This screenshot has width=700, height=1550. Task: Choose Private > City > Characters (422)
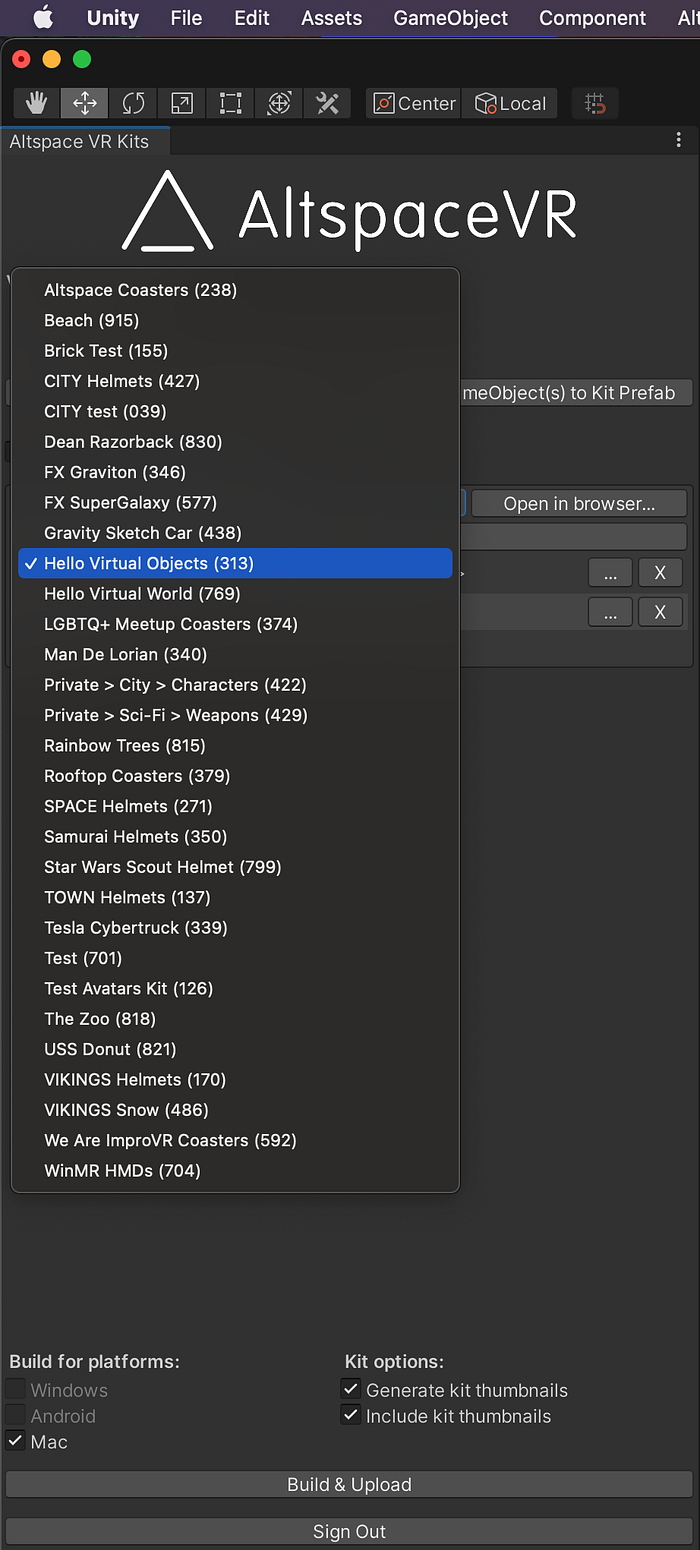point(235,685)
